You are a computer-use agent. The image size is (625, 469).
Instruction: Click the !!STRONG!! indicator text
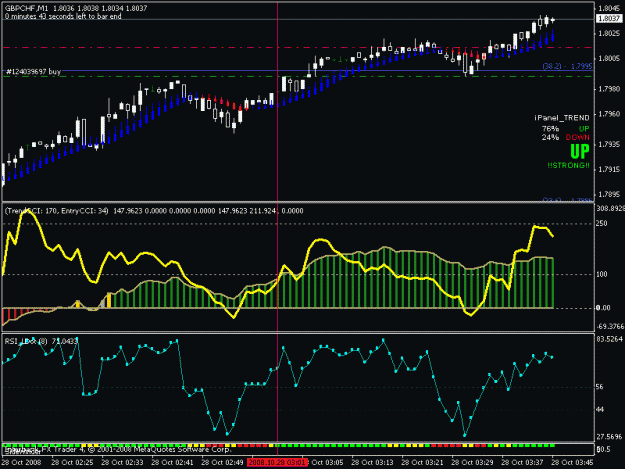[568, 165]
